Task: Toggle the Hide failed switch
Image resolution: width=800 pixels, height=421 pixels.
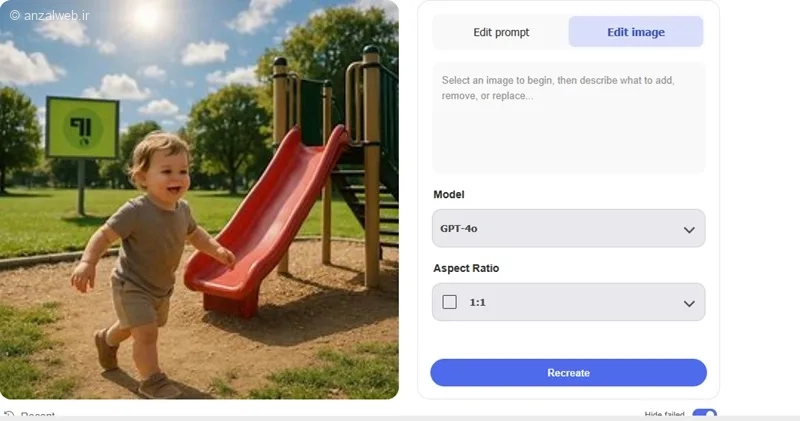Action: tap(705, 413)
